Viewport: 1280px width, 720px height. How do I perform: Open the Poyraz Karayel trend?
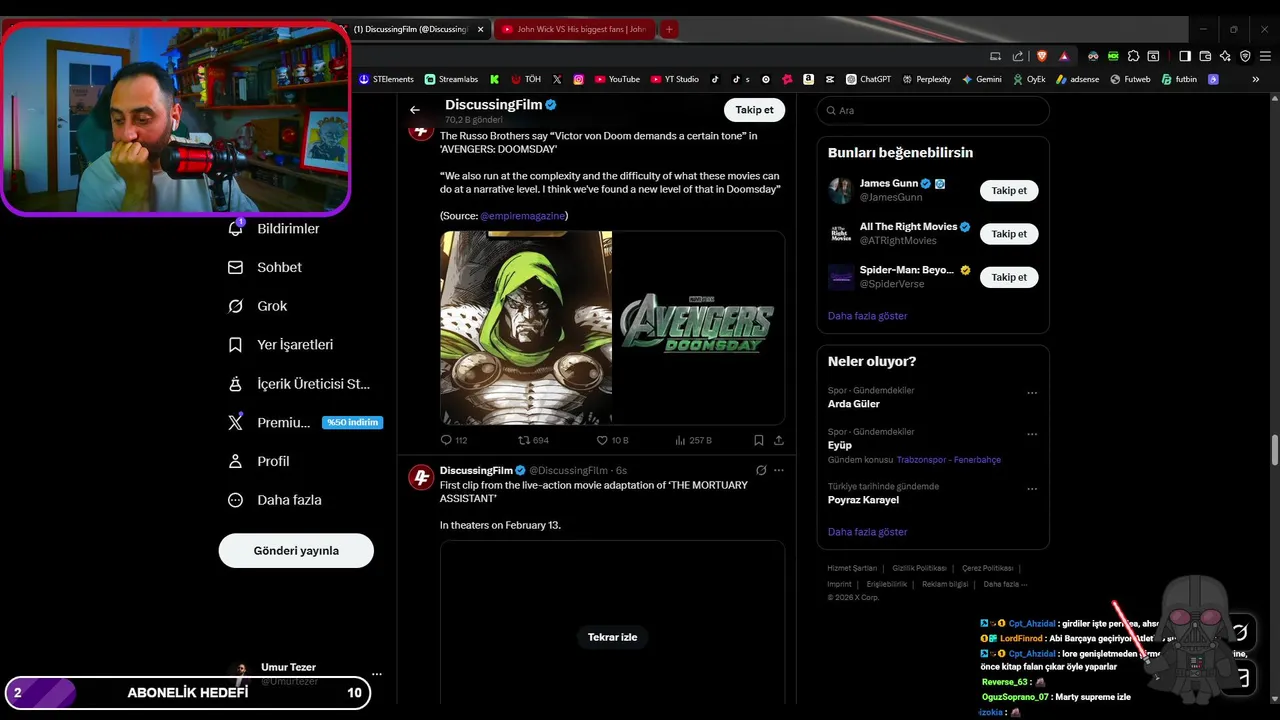pos(863,500)
